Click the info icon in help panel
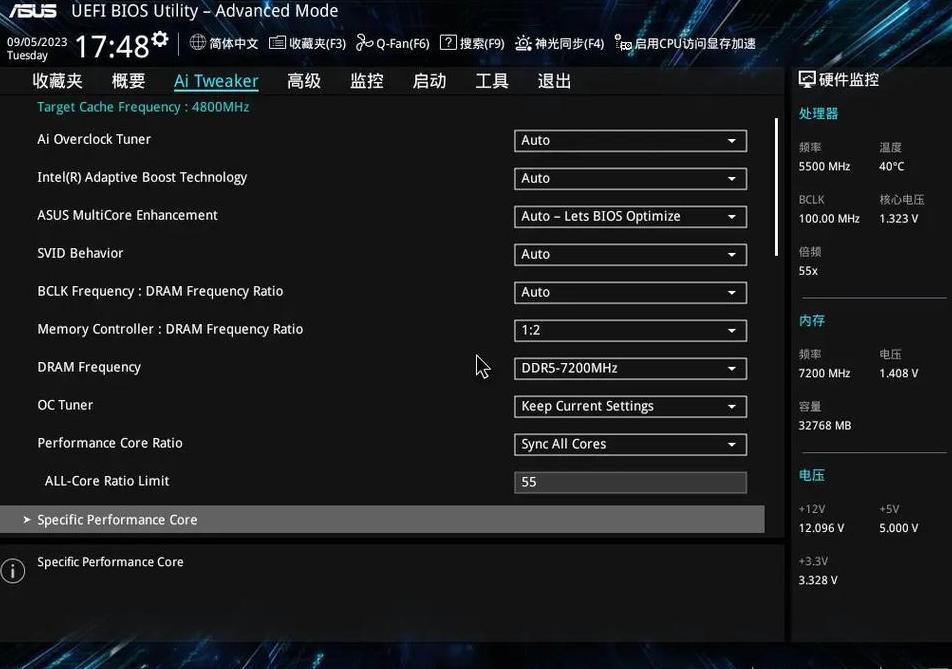Image resolution: width=952 pixels, height=669 pixels. coord(13,571)
